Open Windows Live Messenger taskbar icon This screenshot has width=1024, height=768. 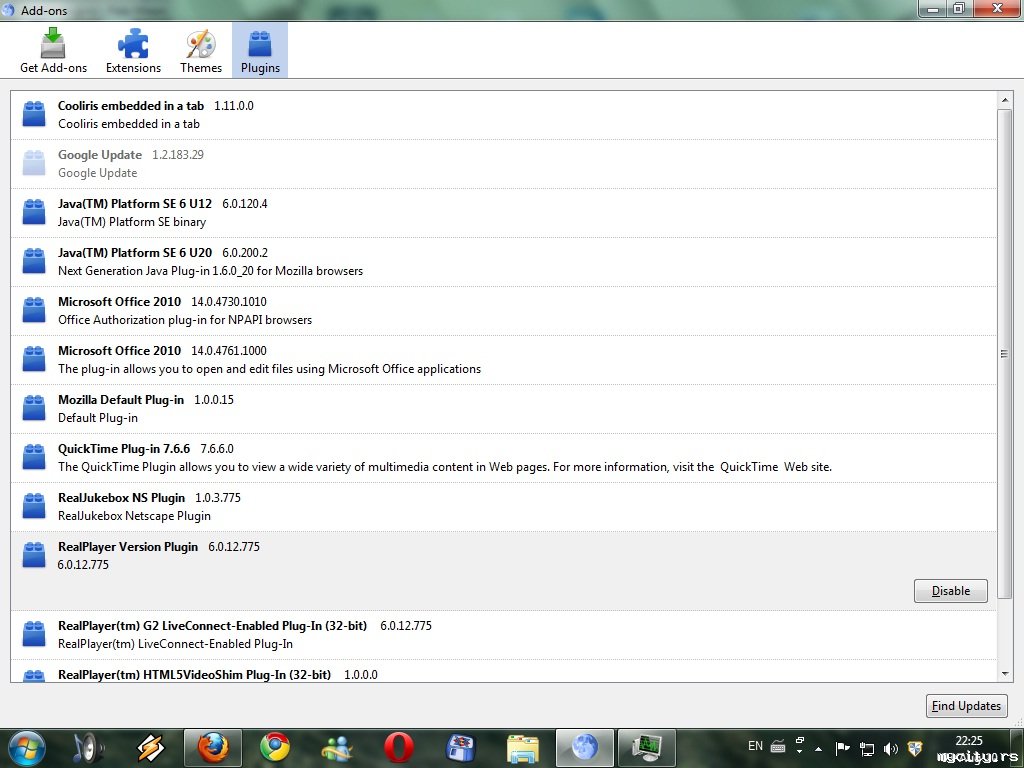(x=337, y=748)
